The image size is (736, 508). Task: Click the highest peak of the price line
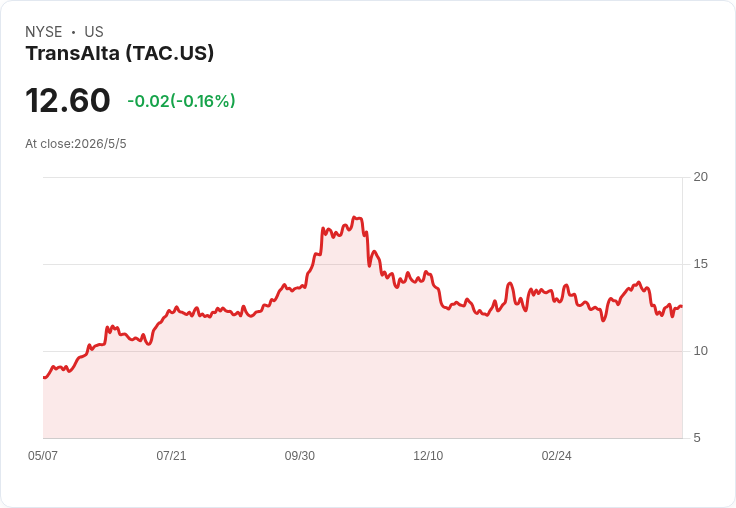[x=355, y=217]
